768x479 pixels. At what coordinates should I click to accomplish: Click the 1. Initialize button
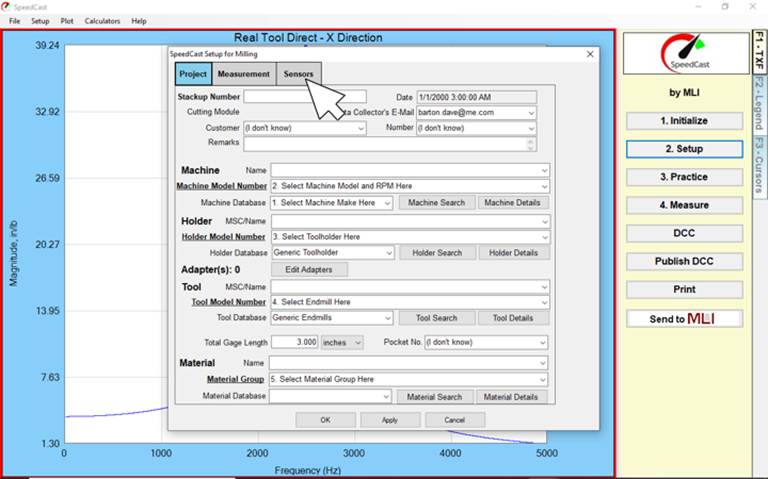click(684, 121)
